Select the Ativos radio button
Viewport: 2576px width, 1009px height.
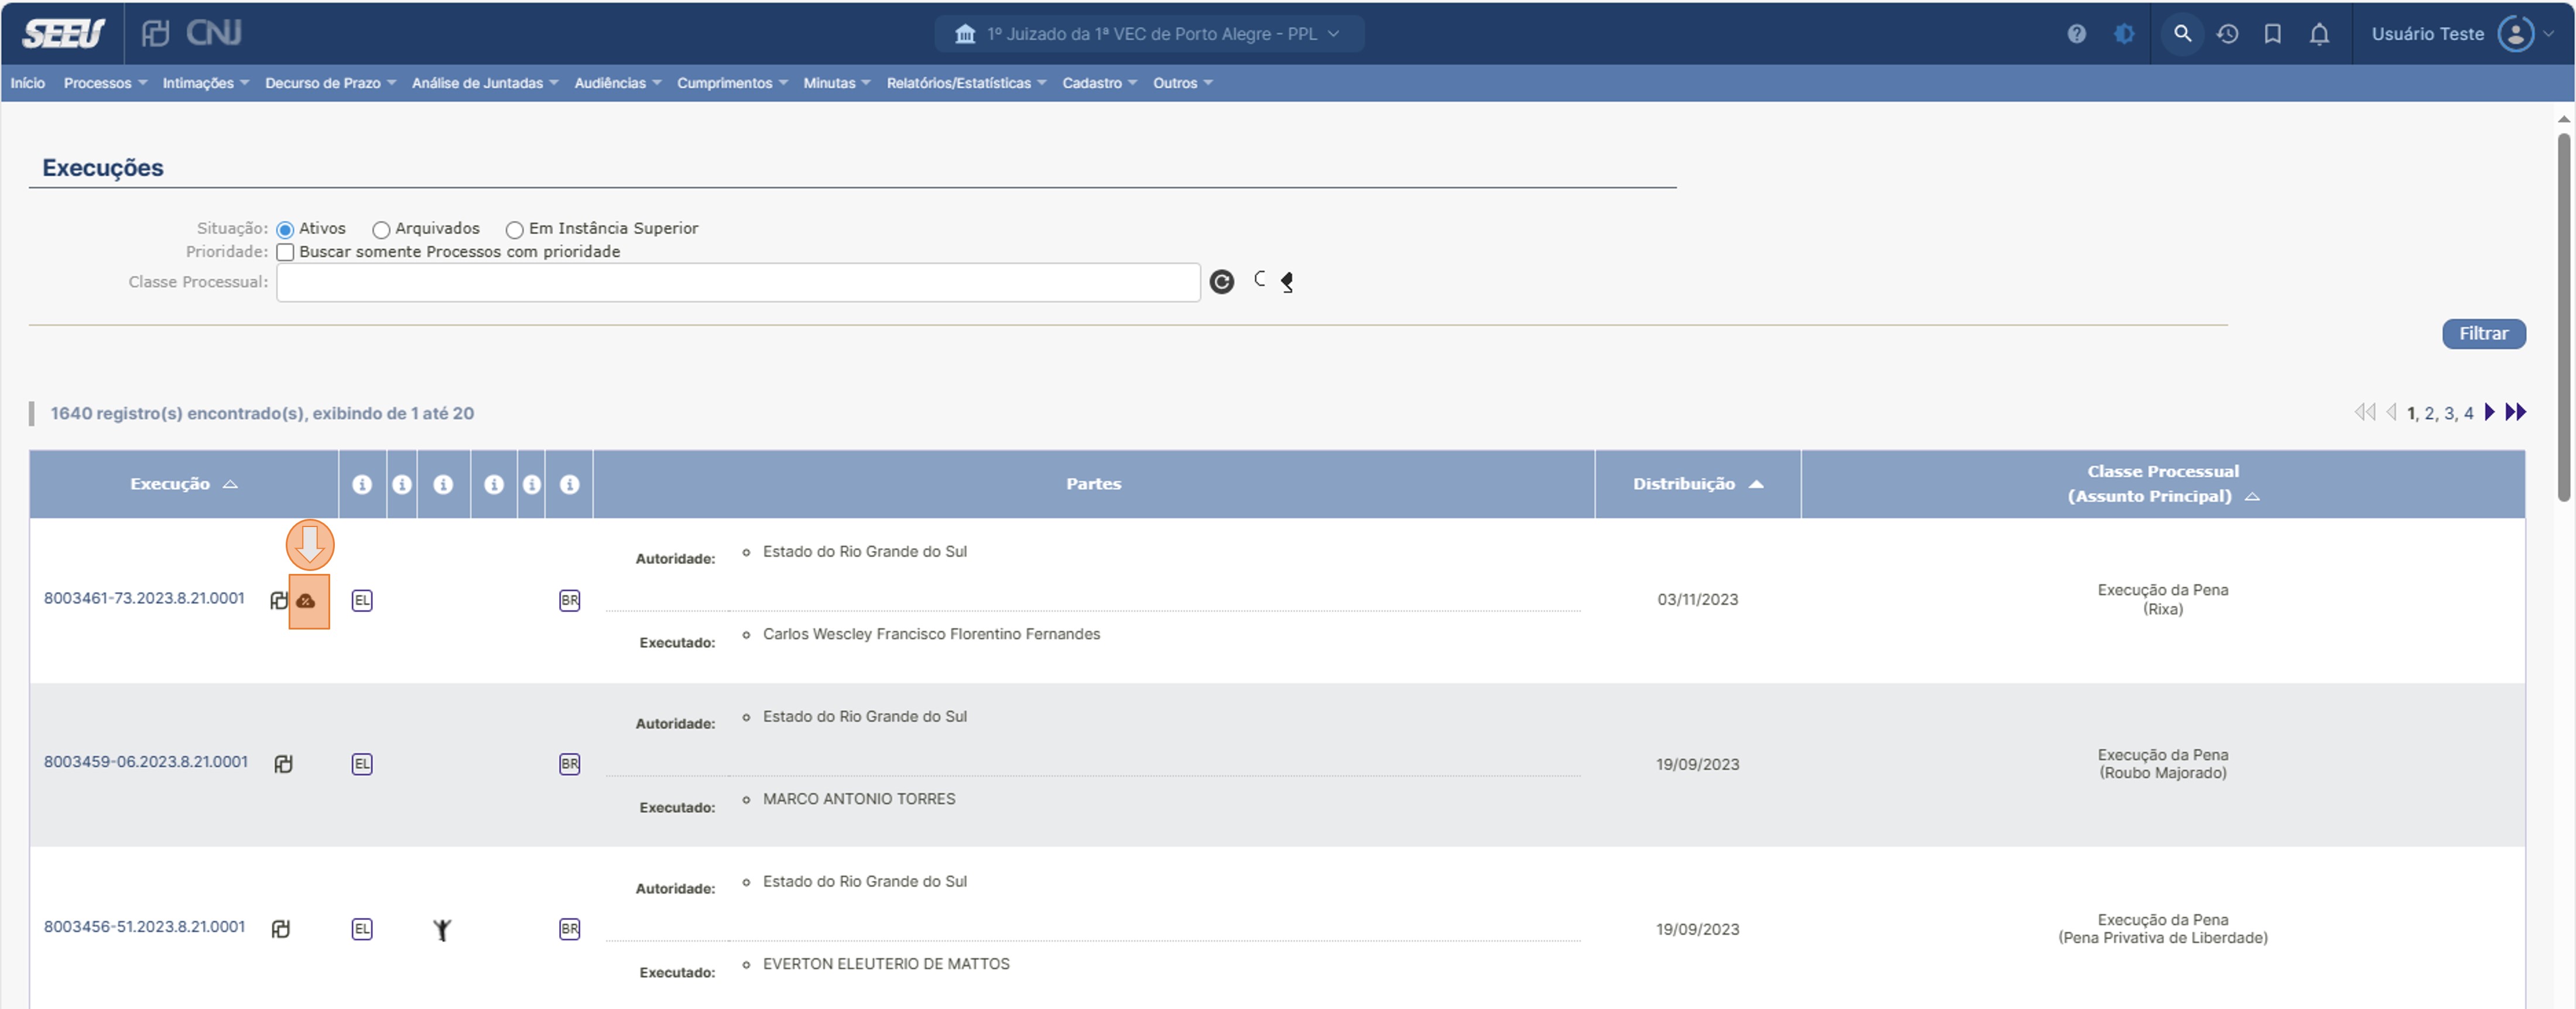285,230
